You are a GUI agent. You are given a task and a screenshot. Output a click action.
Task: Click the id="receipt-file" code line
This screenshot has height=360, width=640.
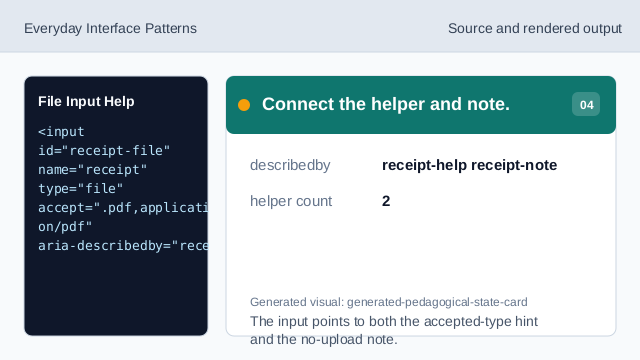click(x=104, y=151)
